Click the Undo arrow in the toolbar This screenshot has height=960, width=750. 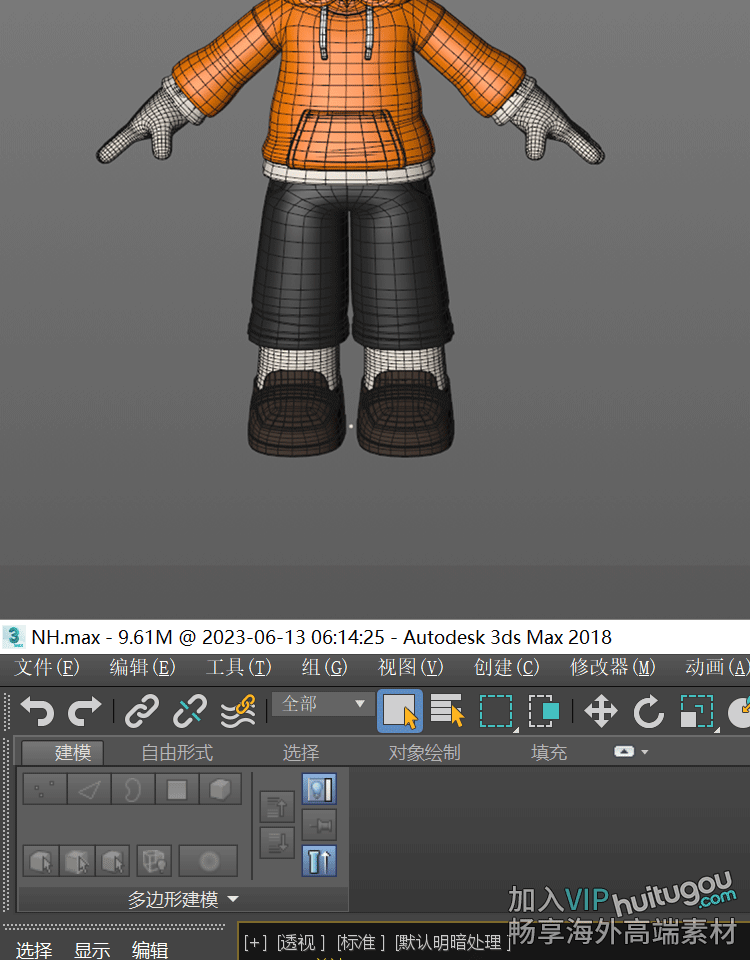pos(37,712)
